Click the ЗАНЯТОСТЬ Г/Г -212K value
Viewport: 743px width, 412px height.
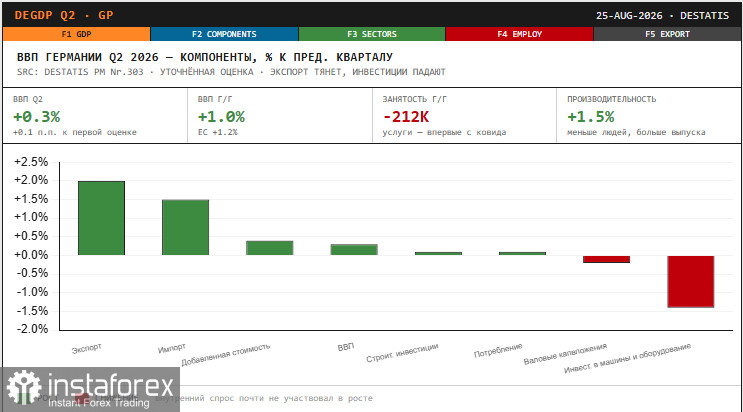point(406,117)
